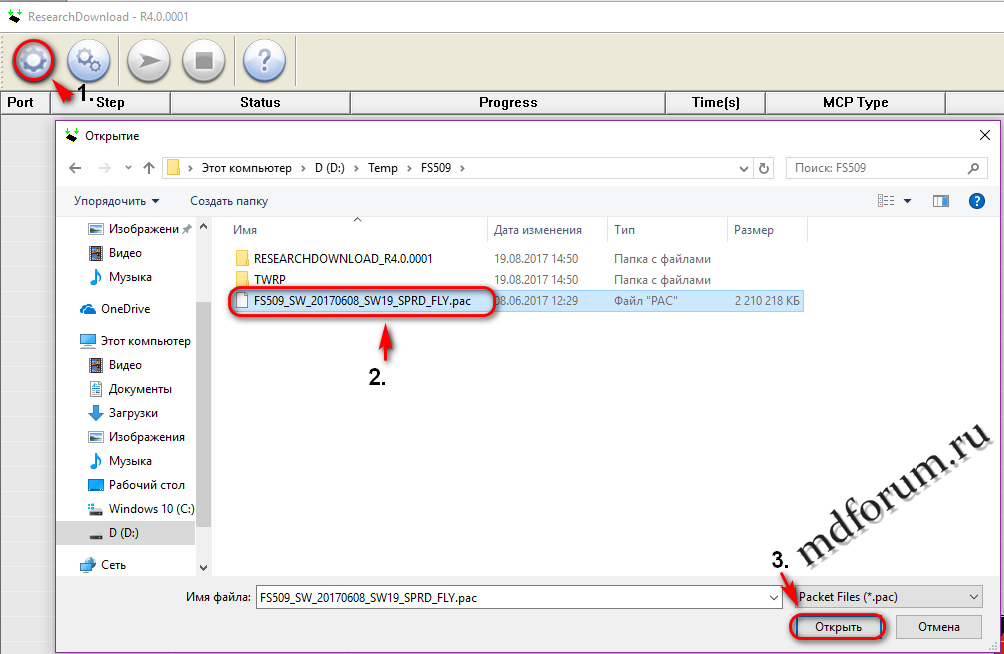This screenshot has width=1004, height=654.
Task: Open the Help question mark toolbar icon
Action: pyautogui.click(x=264, y=61)
